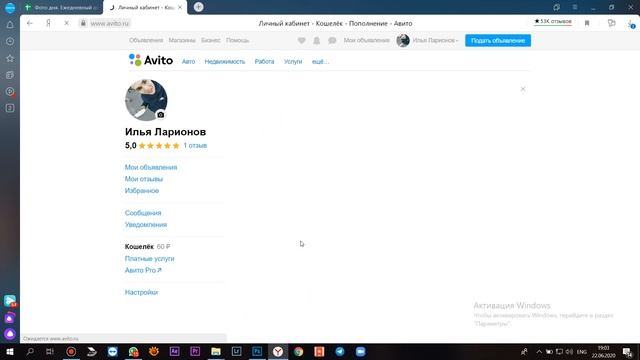This screenshot has width=640, height=360.
Task: Open Yandex home via the Я button
Action: tap(48, 23)
